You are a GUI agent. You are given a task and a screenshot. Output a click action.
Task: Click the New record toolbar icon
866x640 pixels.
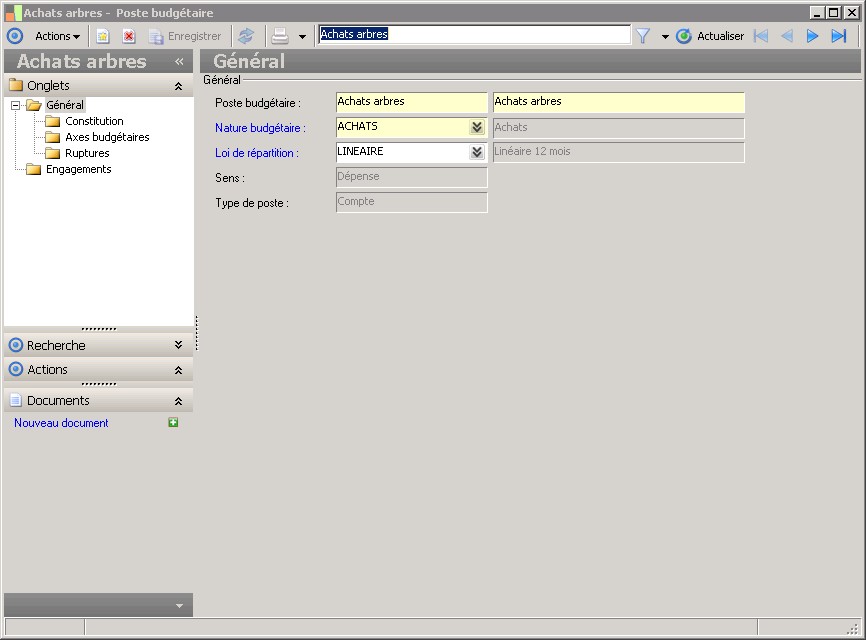coord(103,36)
